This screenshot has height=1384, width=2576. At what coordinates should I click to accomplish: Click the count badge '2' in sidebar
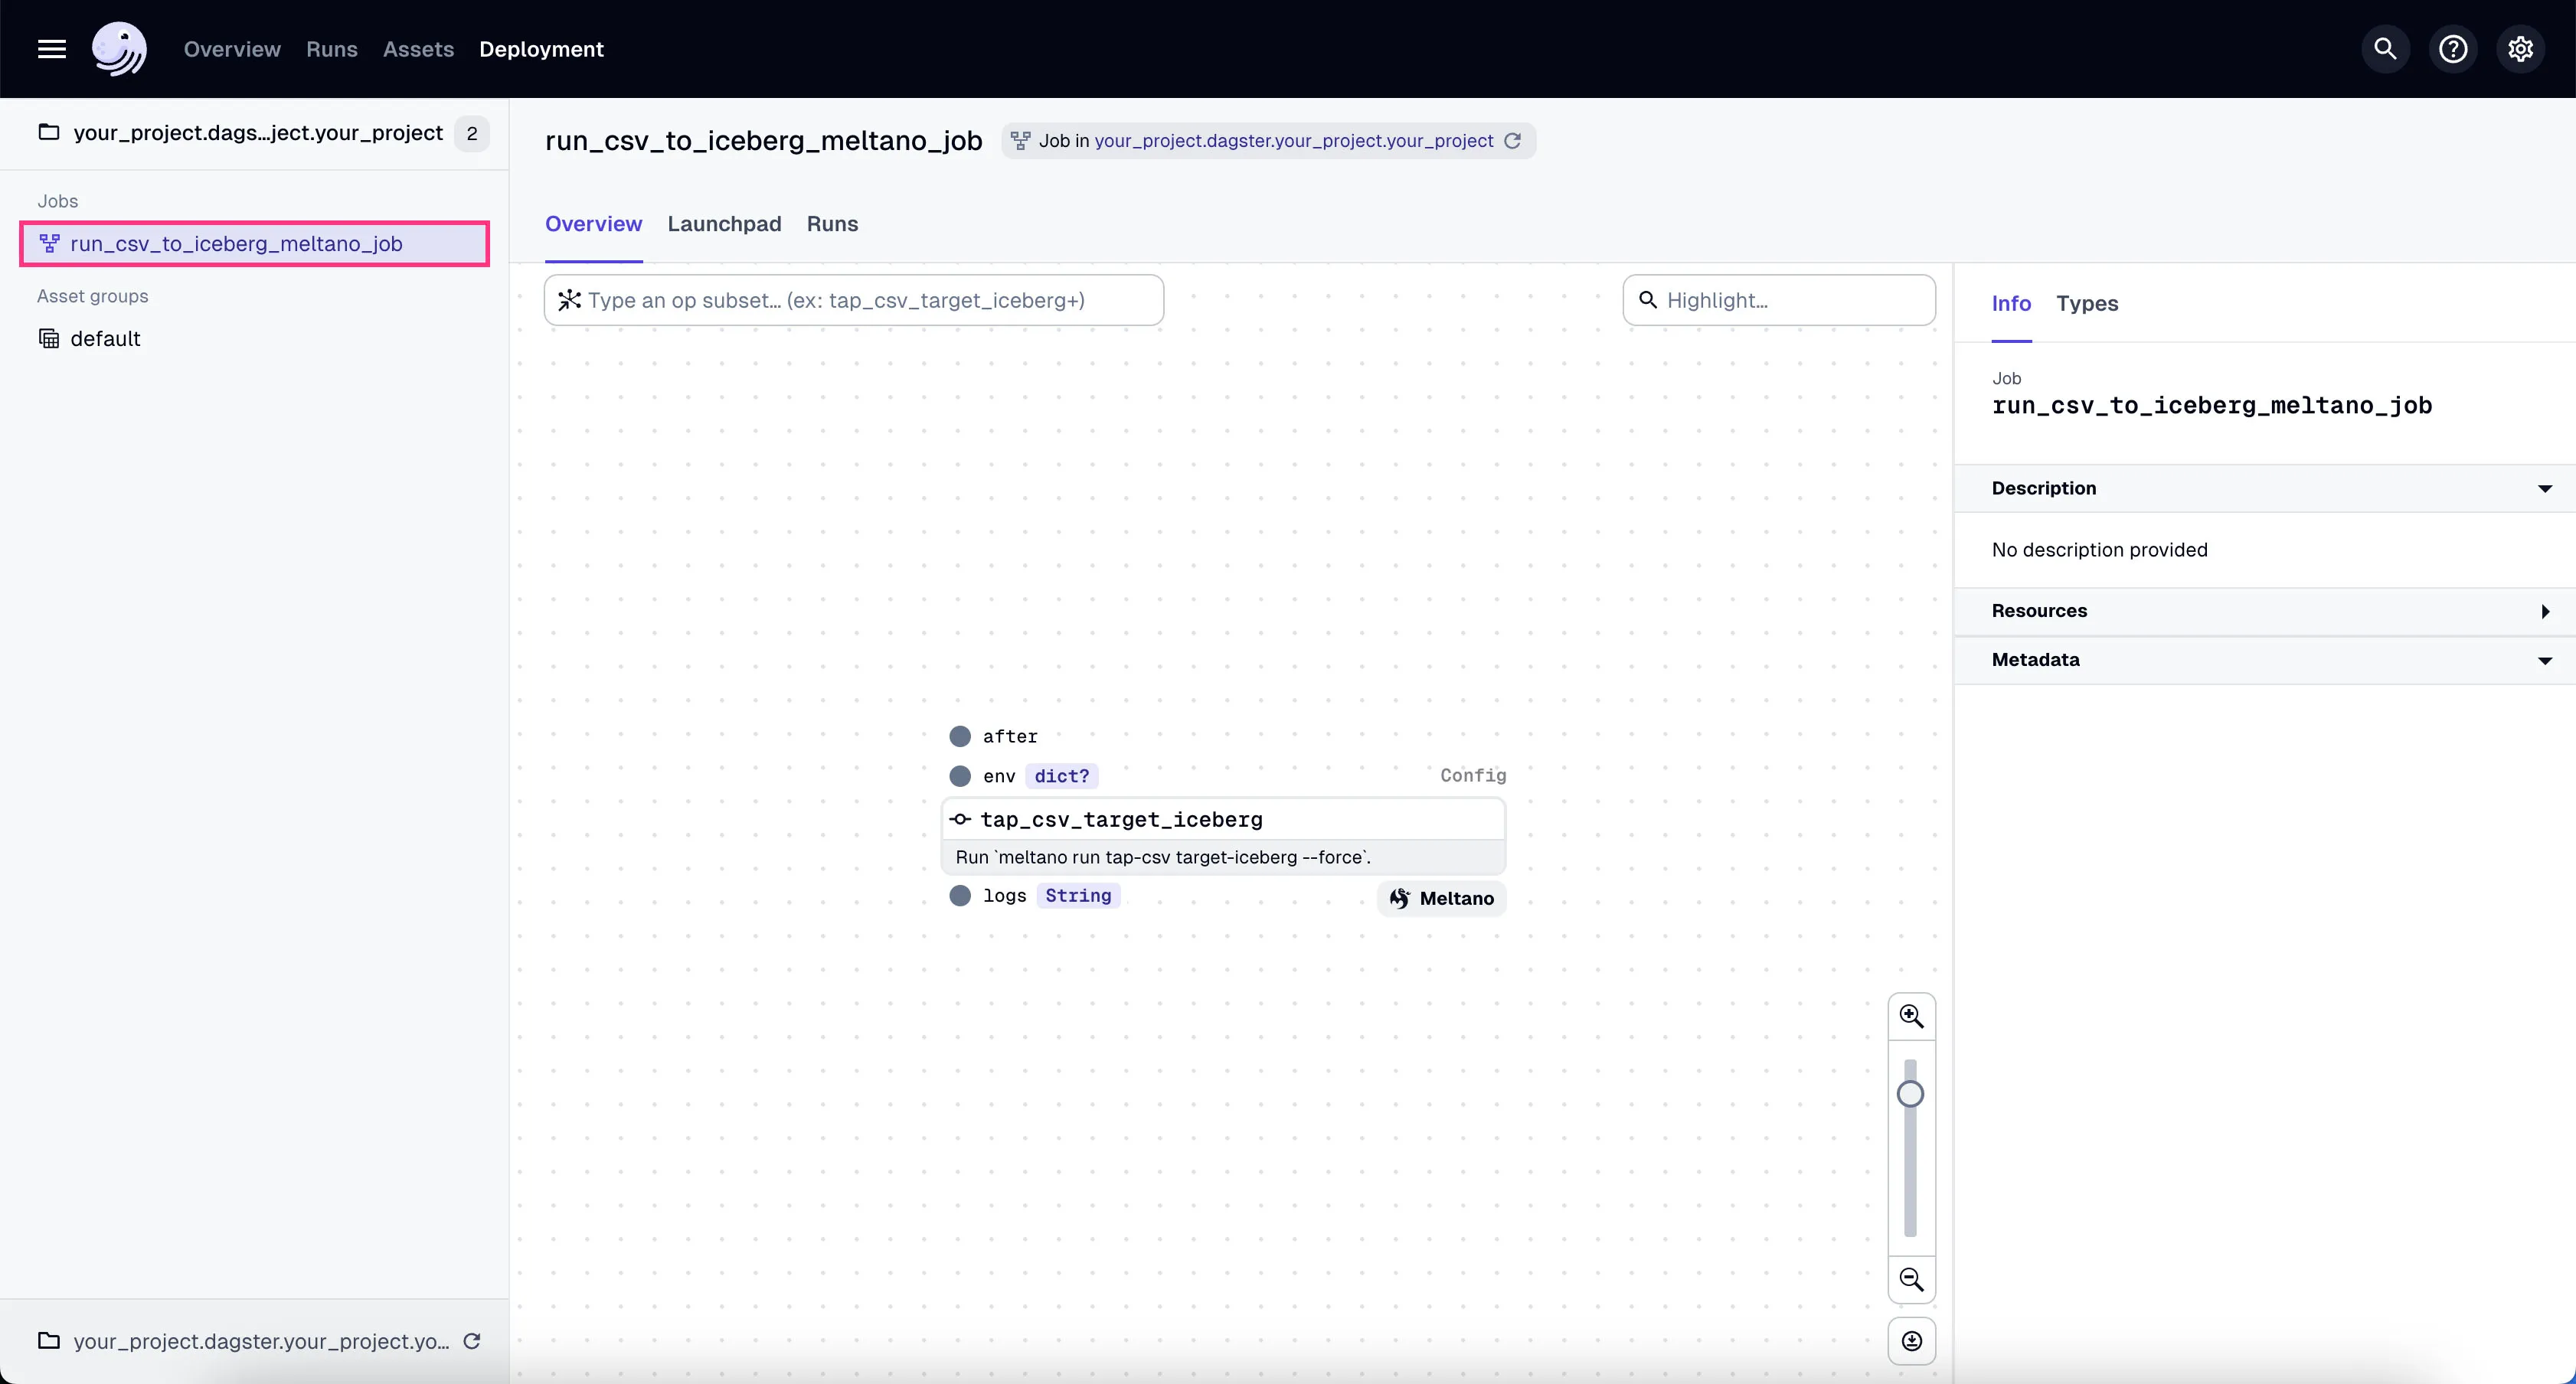pyautogui.click(x=472, y=133)
